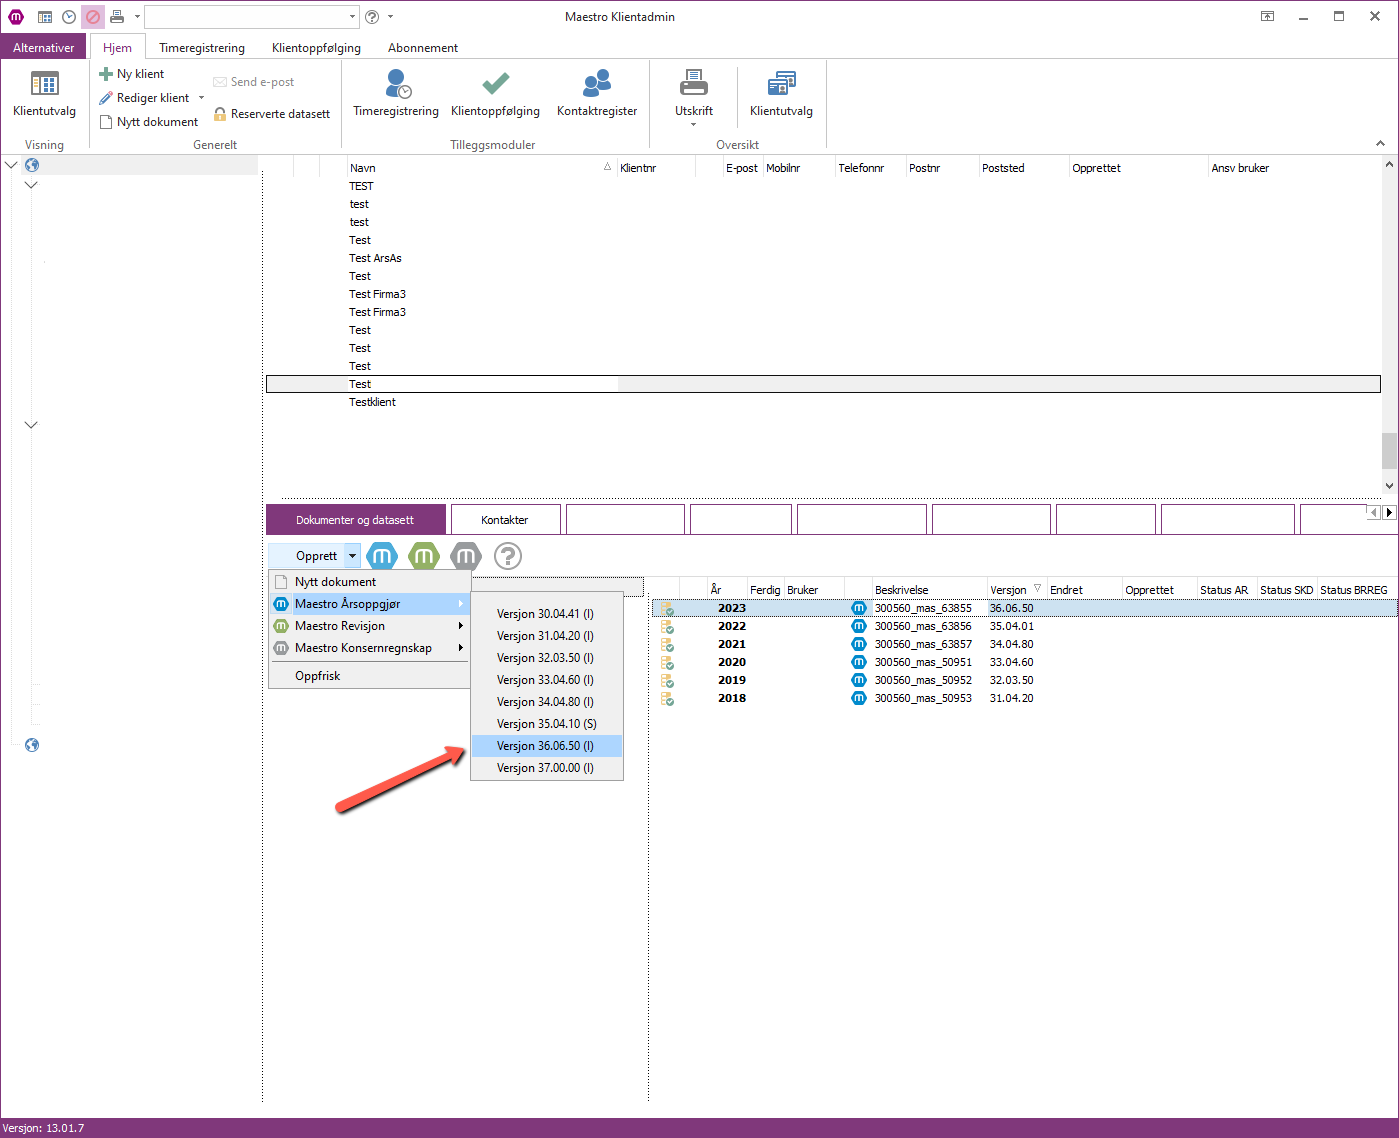Click green Maestro Revisjon hexagon toolbar icon

pos(424,556)
